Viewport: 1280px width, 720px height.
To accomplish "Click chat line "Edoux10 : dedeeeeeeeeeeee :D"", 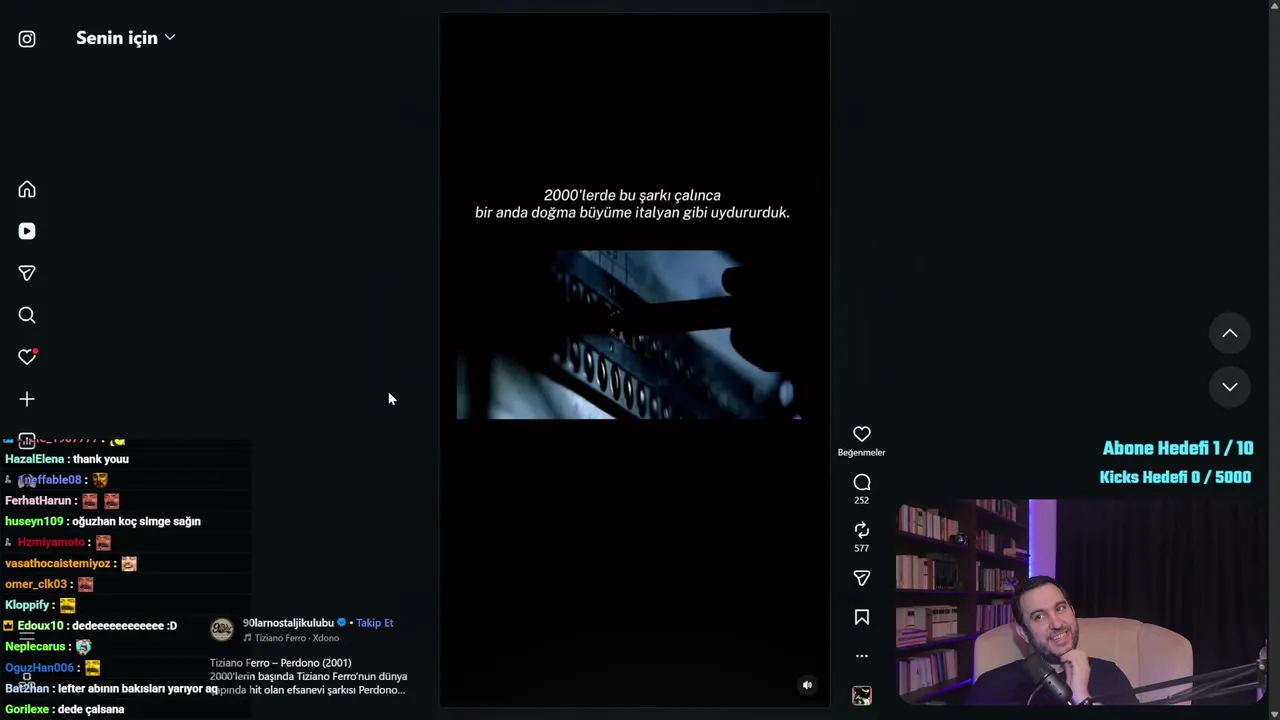I will point(91,626).
